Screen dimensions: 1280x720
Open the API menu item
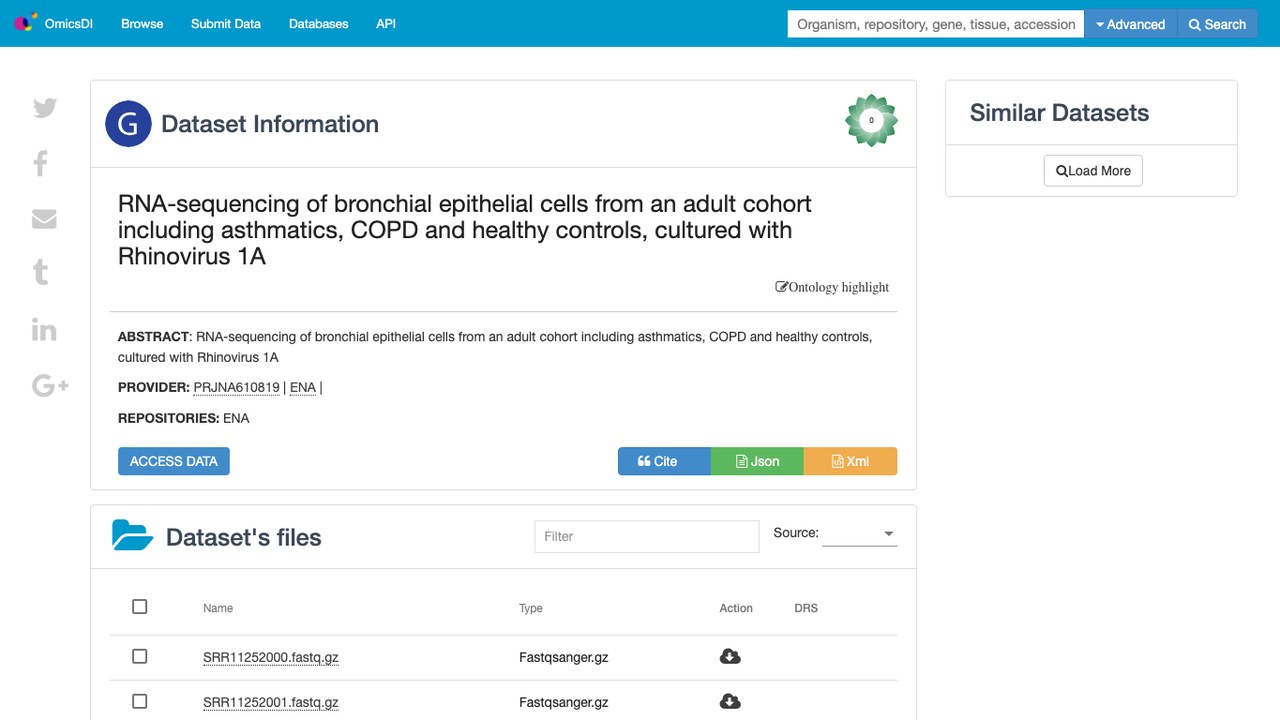coord(386,24)
